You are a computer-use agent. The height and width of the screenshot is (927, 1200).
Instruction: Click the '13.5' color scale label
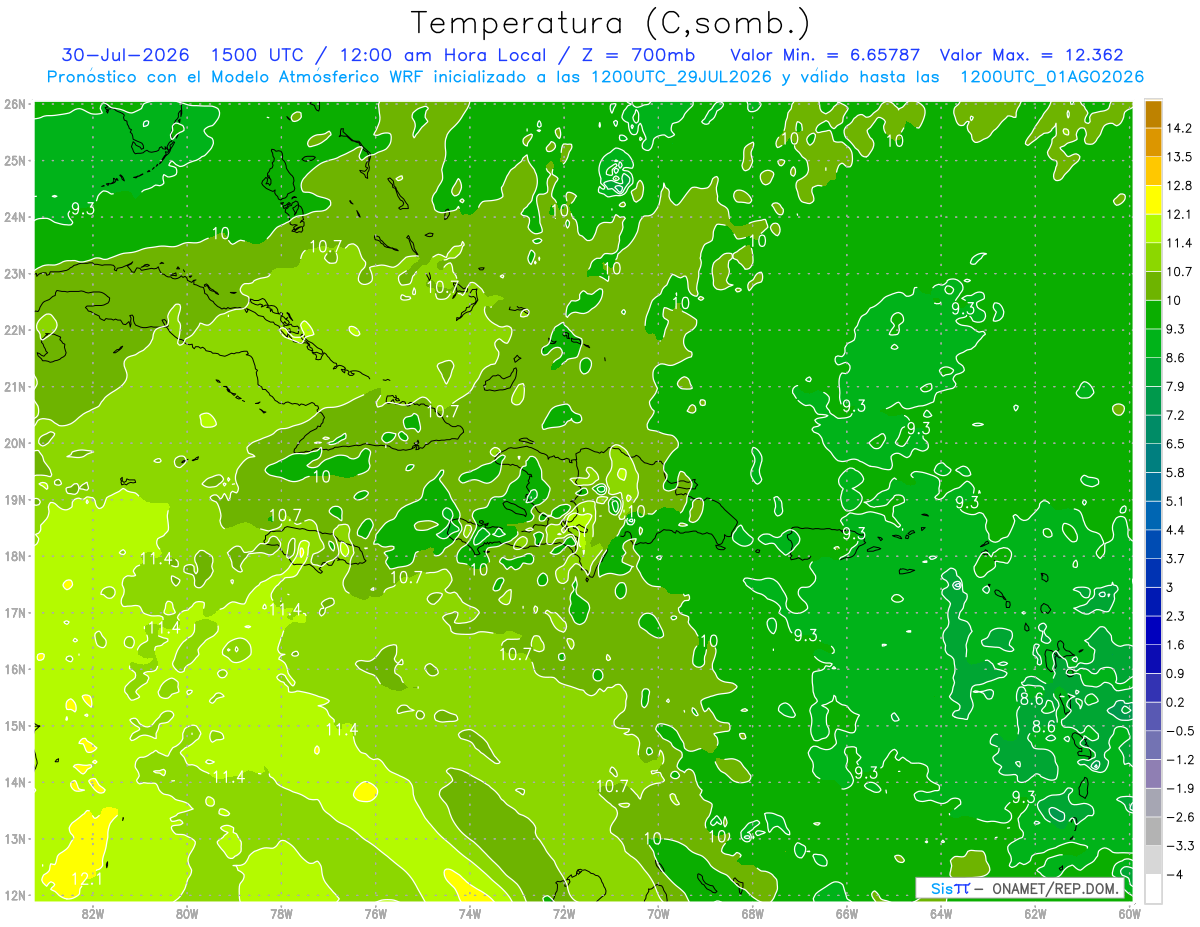click(x=1180, y=157)
